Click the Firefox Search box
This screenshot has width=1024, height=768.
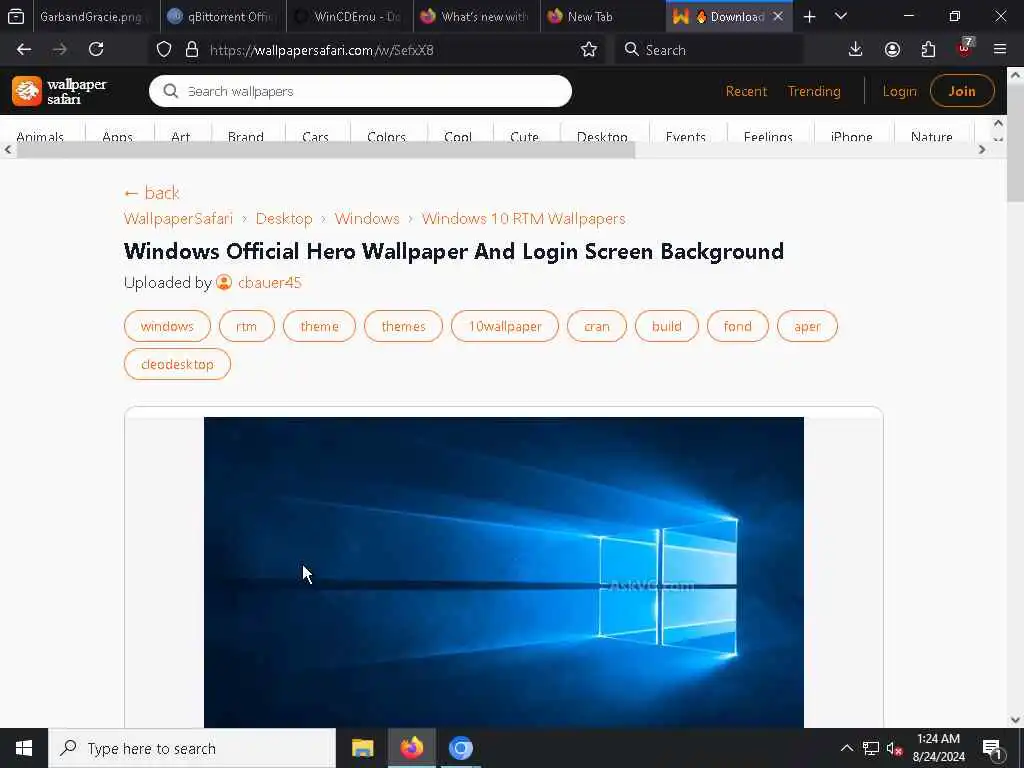(709, 50)
